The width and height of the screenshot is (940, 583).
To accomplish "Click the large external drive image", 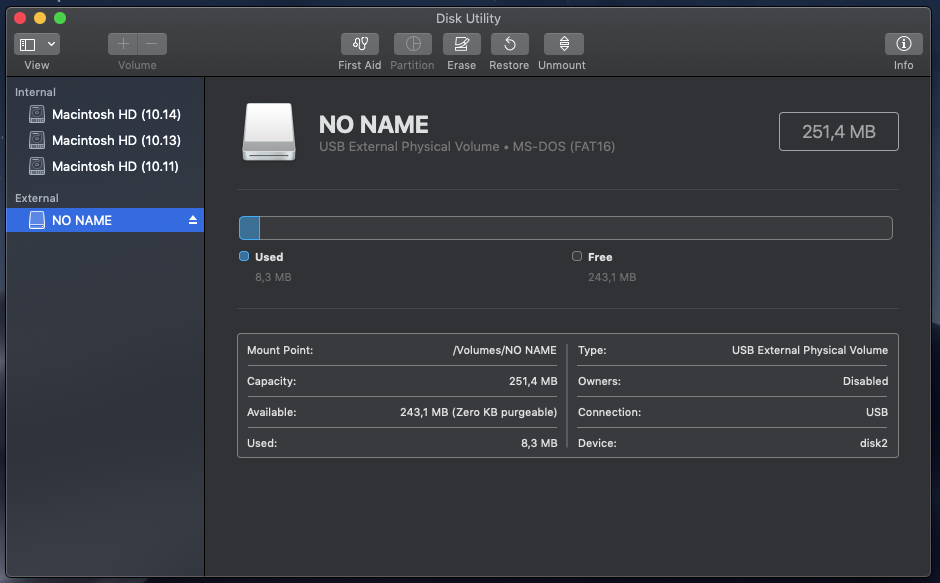I will 269,132.
